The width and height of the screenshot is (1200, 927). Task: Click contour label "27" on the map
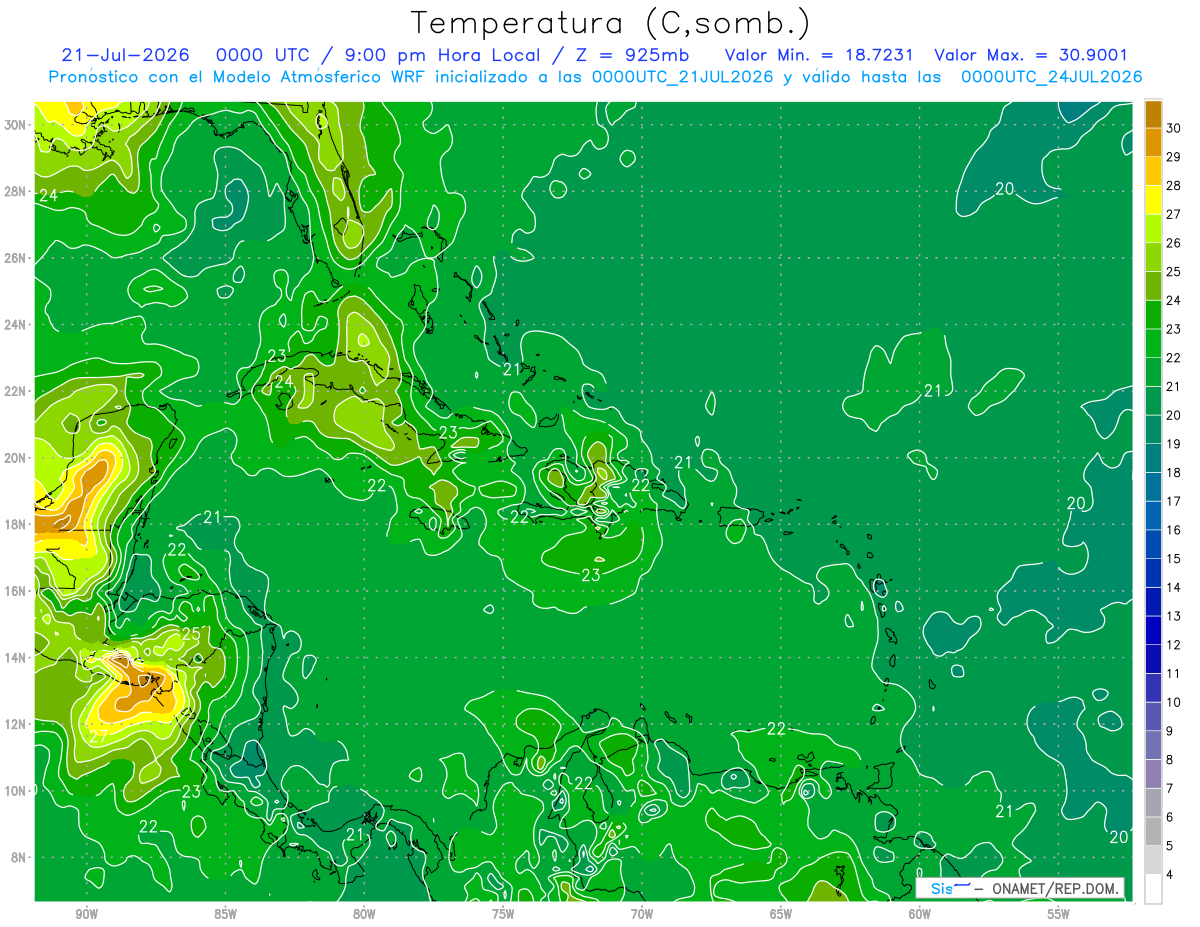[x=98, y=736]
